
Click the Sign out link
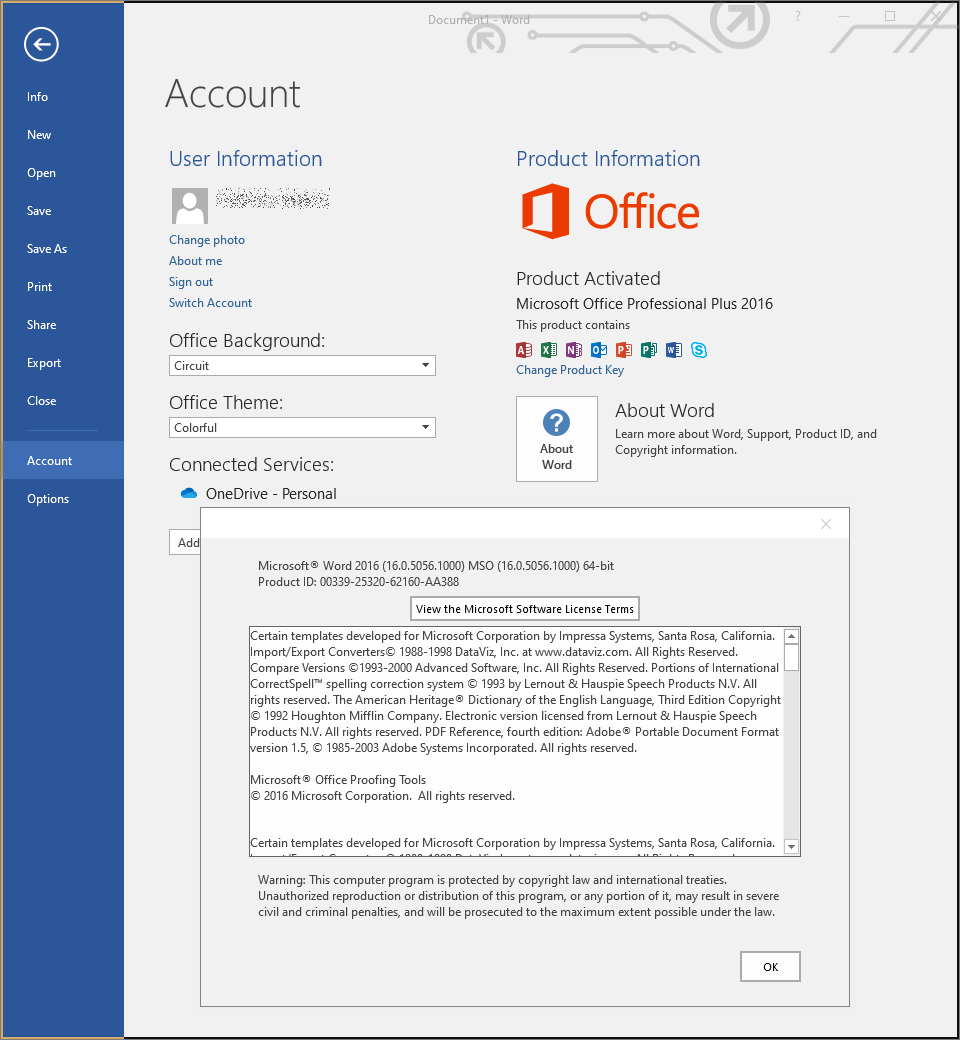190,281
